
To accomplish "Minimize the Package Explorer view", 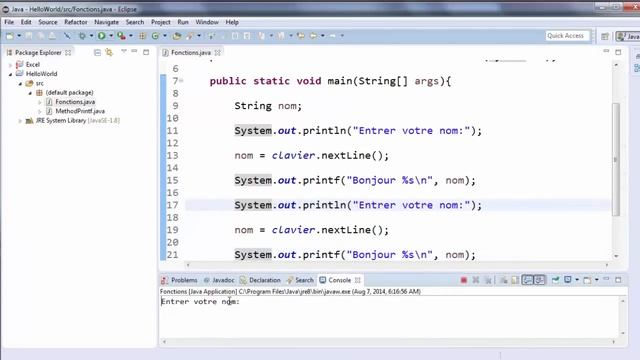I will [x=134, y=51].
